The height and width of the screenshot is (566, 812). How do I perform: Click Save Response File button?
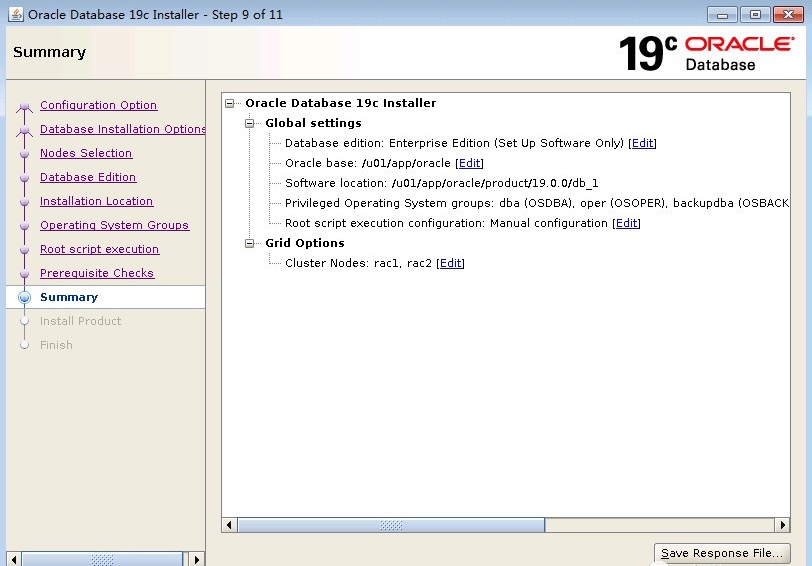722,553
